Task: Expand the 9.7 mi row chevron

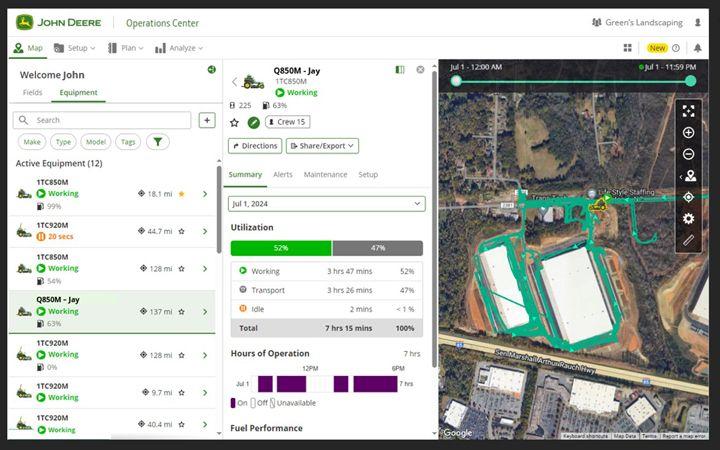Action: (205, 393)
